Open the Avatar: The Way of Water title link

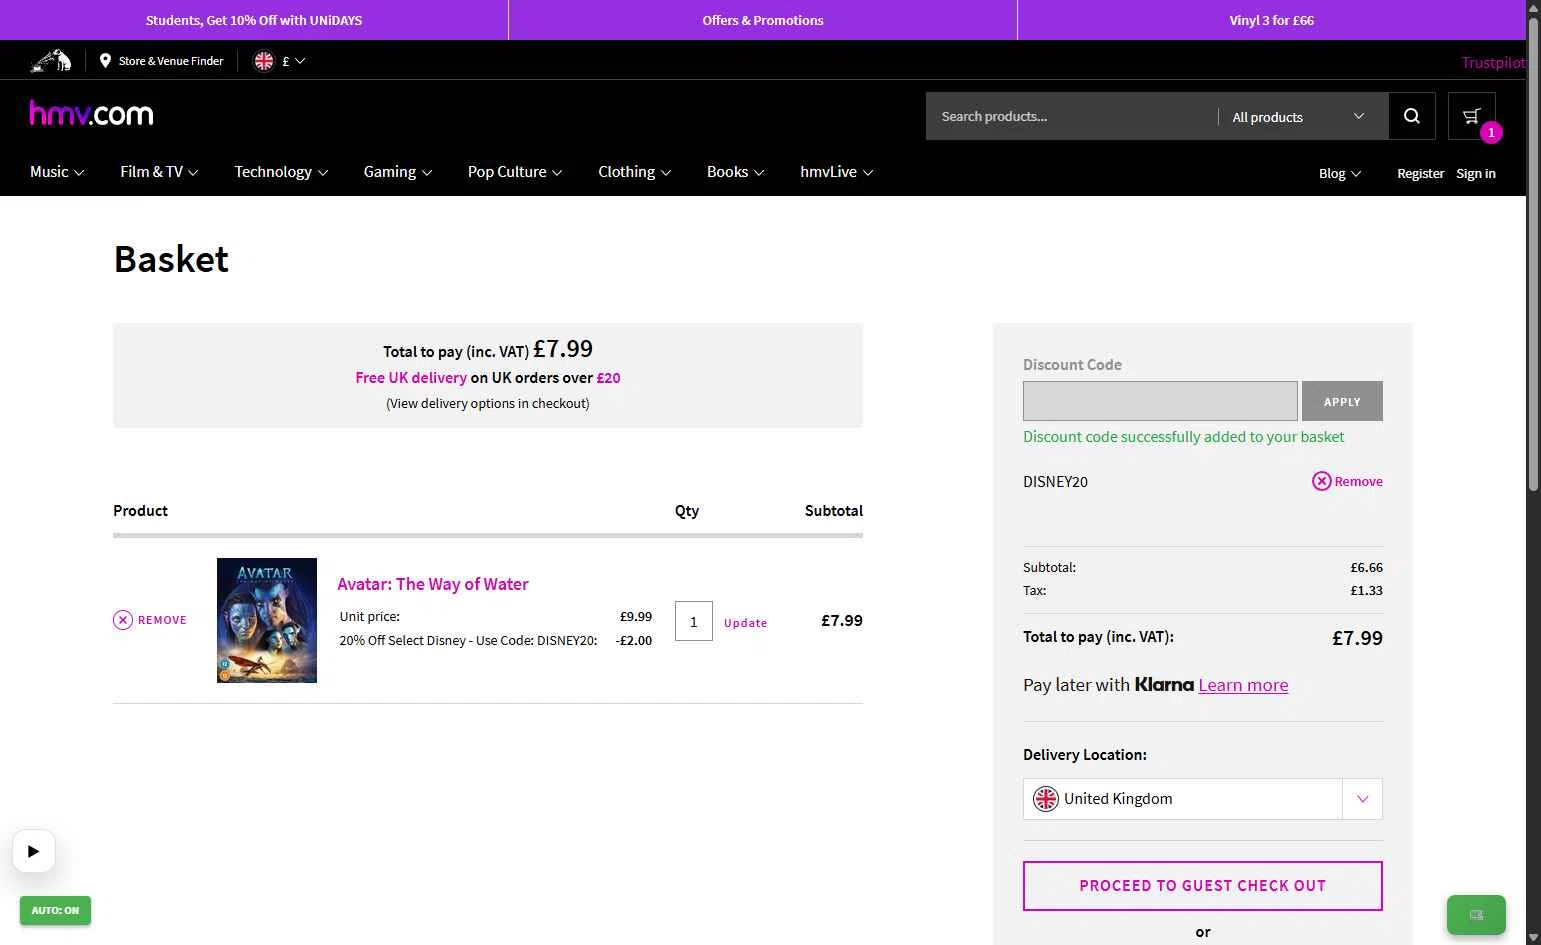(x=433, y=584)
